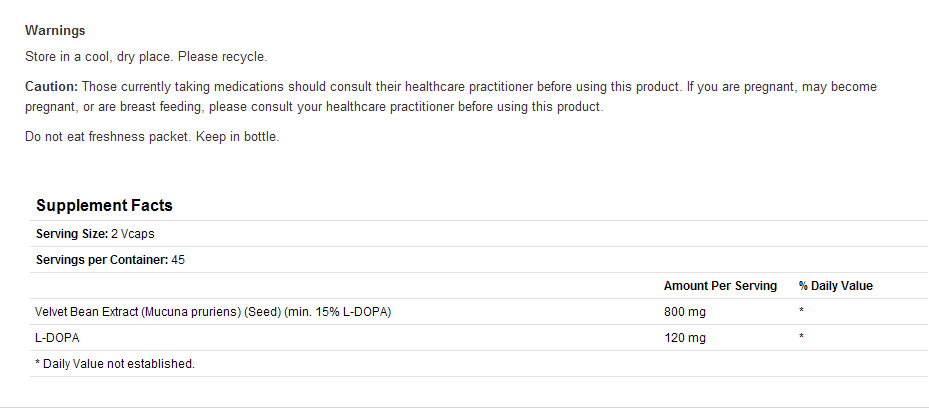The height and width of the screenshot is (411, 929).
Task: Click the Warnings heading
Action: (55, 31)
